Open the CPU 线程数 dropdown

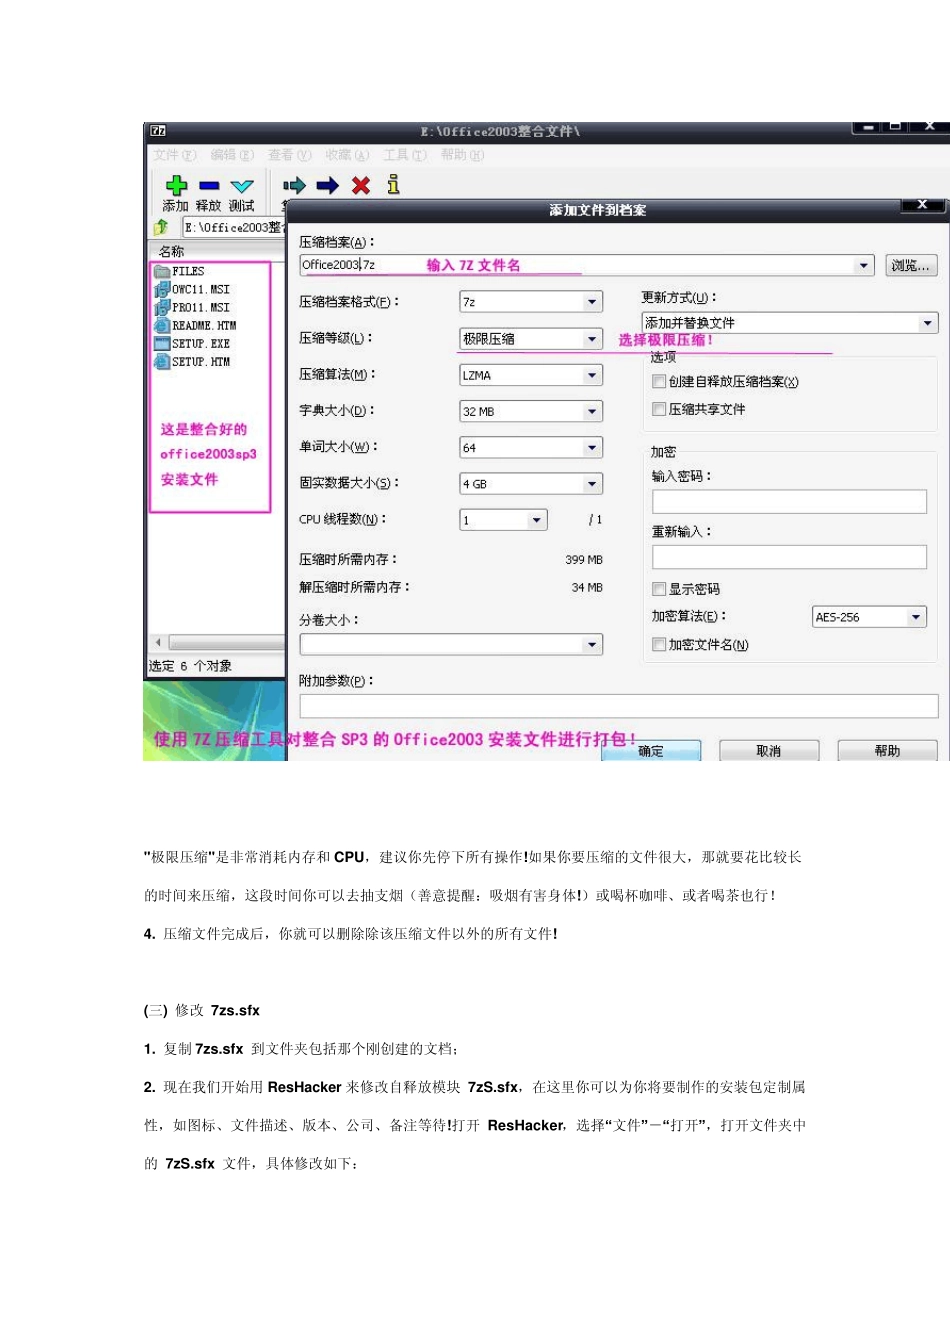[537, 520]
